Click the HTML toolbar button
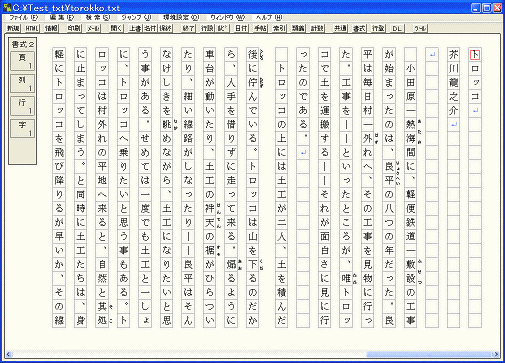Screen dimensions: 505x363 32,28
